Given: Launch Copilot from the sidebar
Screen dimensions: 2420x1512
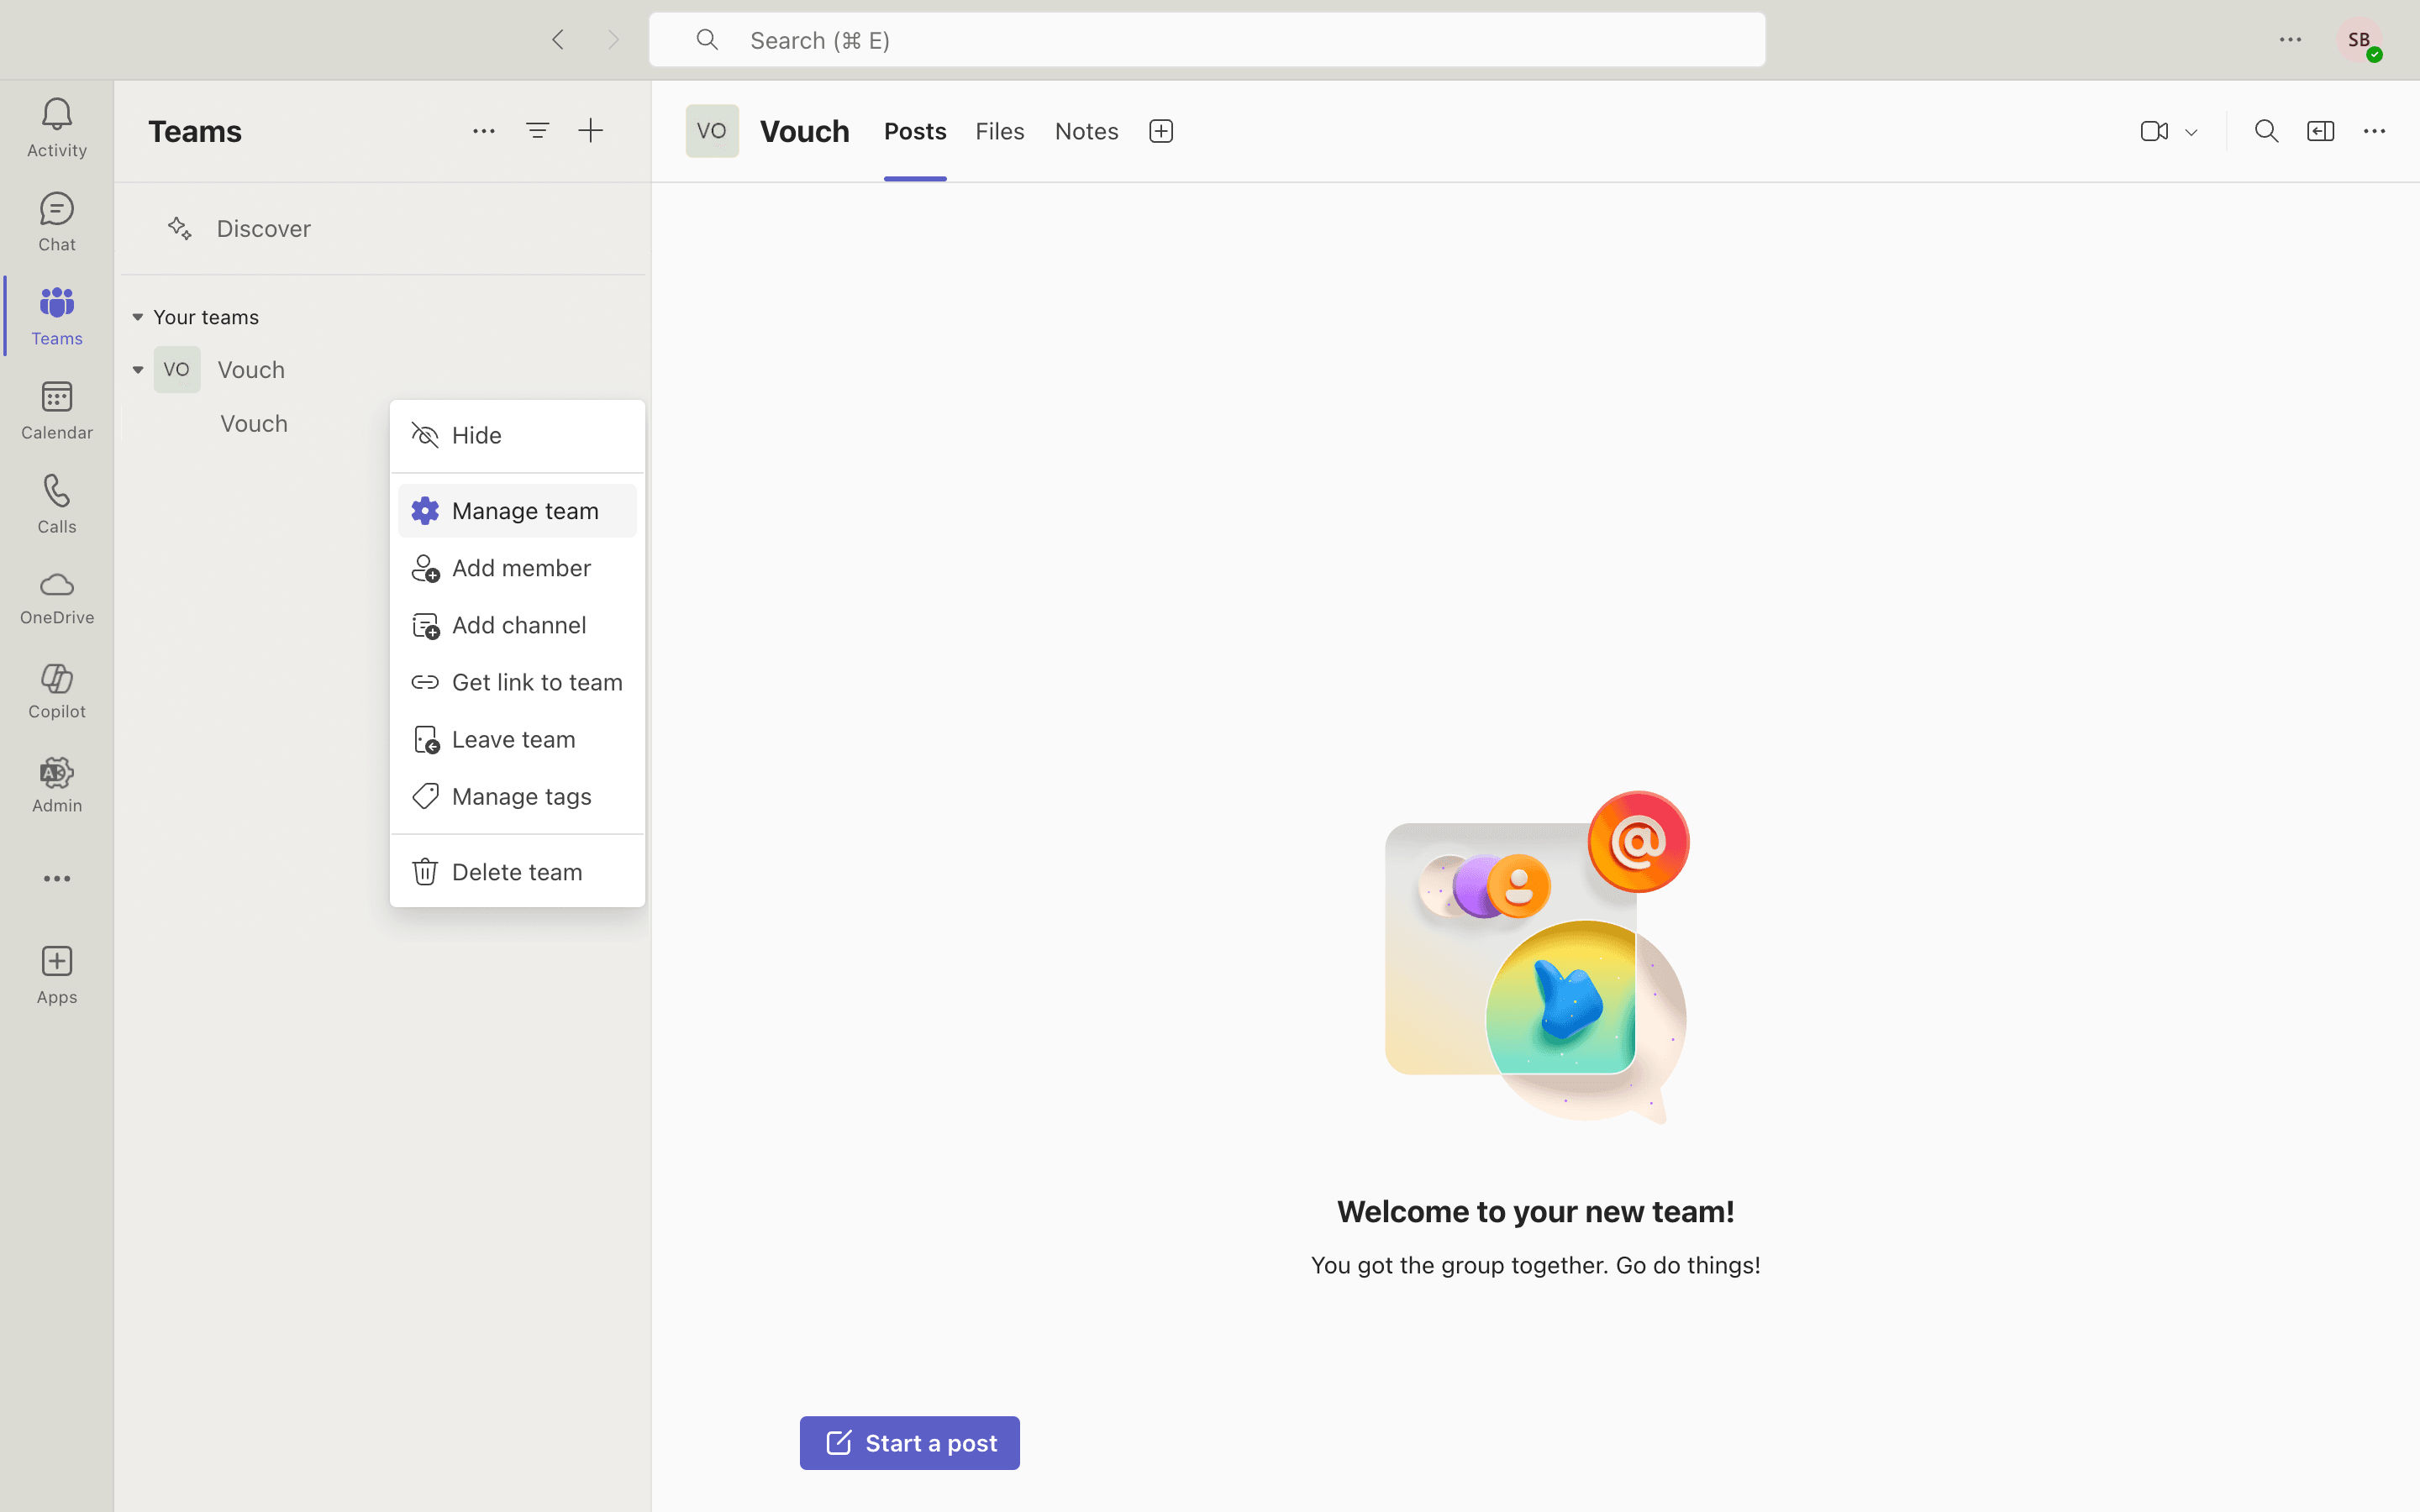Looking at the screenshot, I should pyautogui.click(x=57, y=692).
